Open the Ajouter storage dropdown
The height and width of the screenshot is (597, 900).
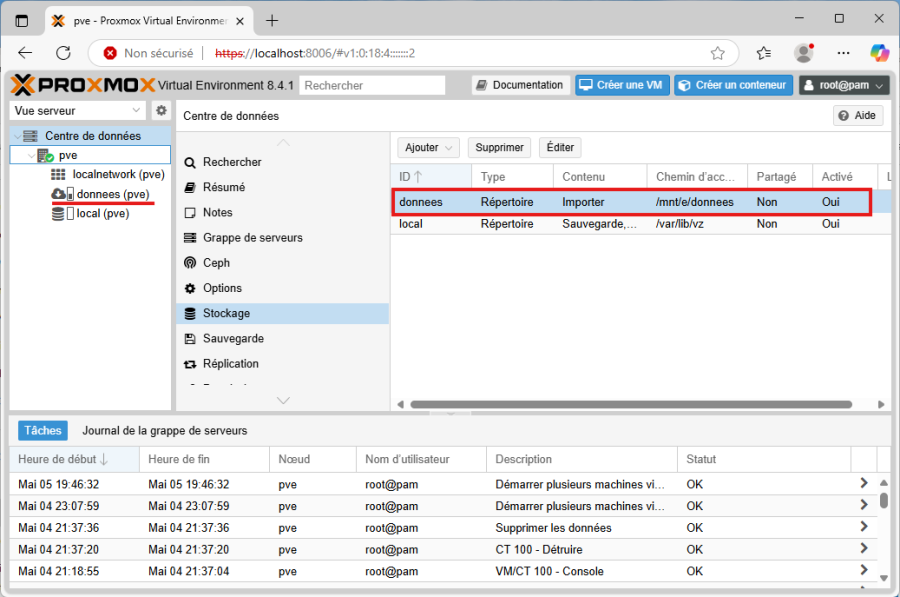click(x=428, y=148)
